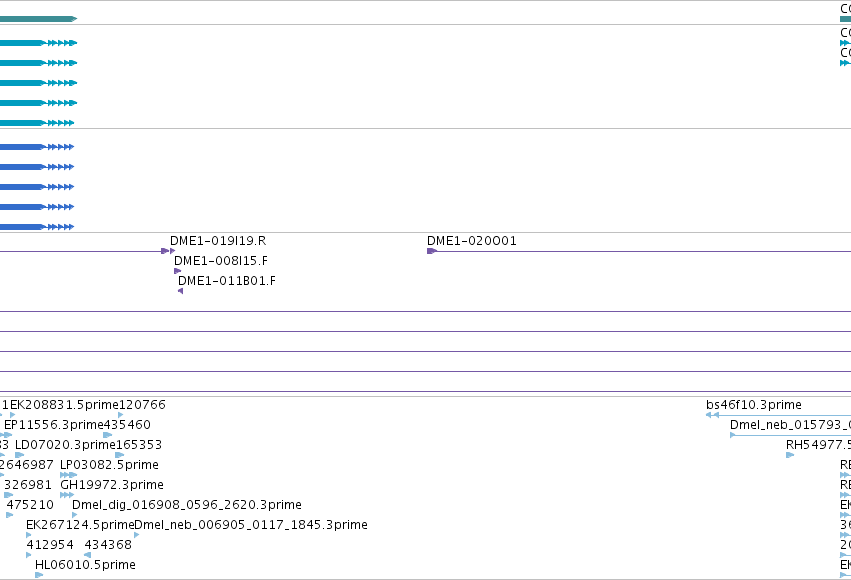
Task: Click the arrow glyph under DME1-019I19.R
Action: (173, 251)
